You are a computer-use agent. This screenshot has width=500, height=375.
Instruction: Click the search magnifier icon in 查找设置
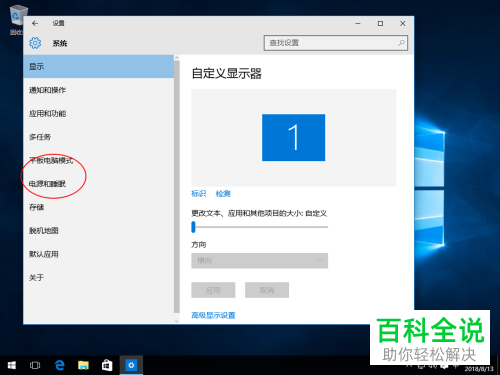click(401, 43)
